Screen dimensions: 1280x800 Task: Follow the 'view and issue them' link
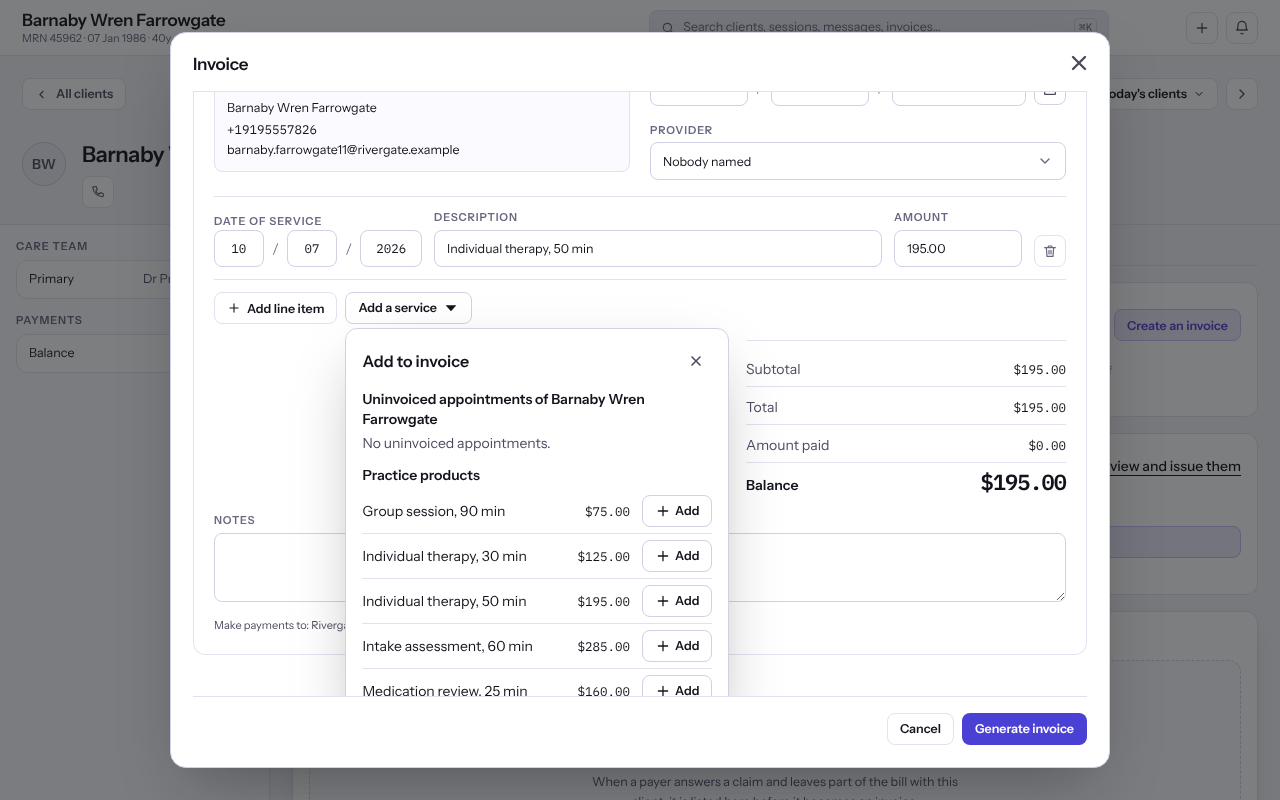(x=1176, y=466)
